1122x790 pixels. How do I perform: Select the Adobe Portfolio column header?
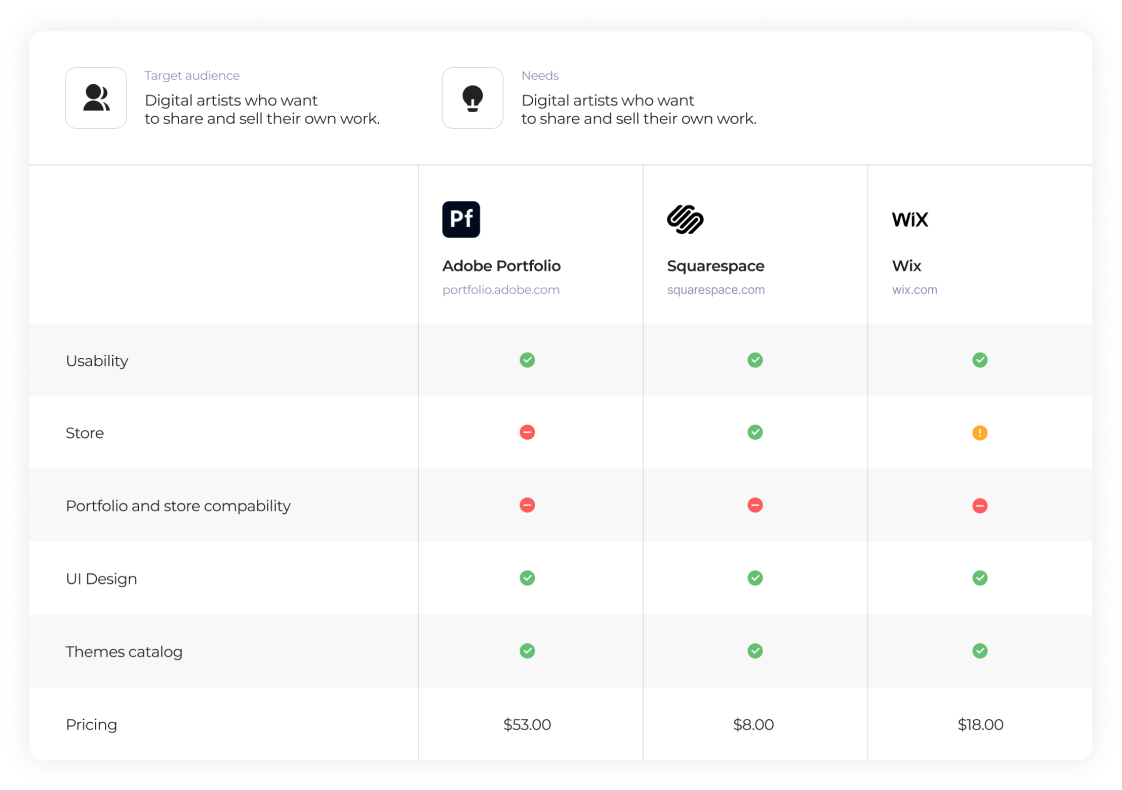(501, 266)
